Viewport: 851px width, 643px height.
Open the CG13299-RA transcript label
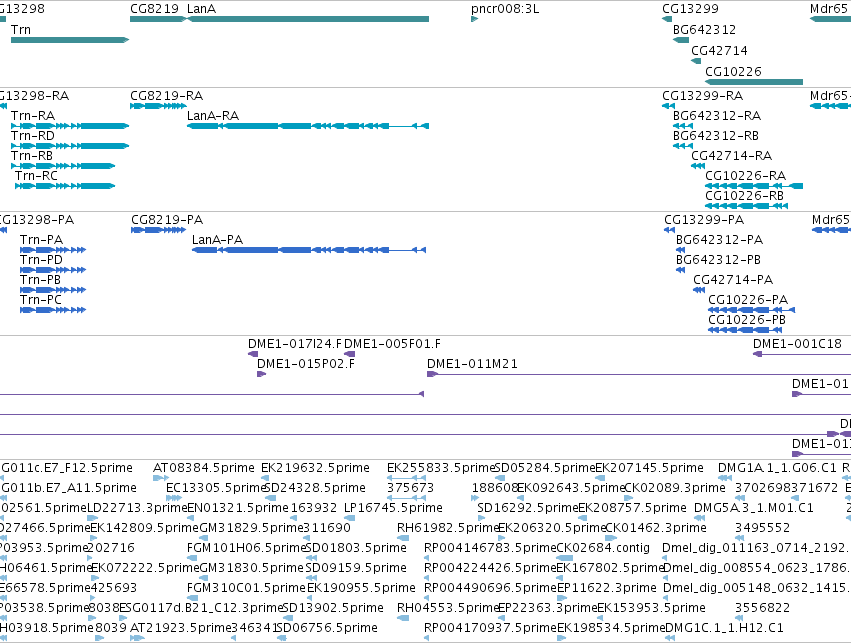pos(703,96)
